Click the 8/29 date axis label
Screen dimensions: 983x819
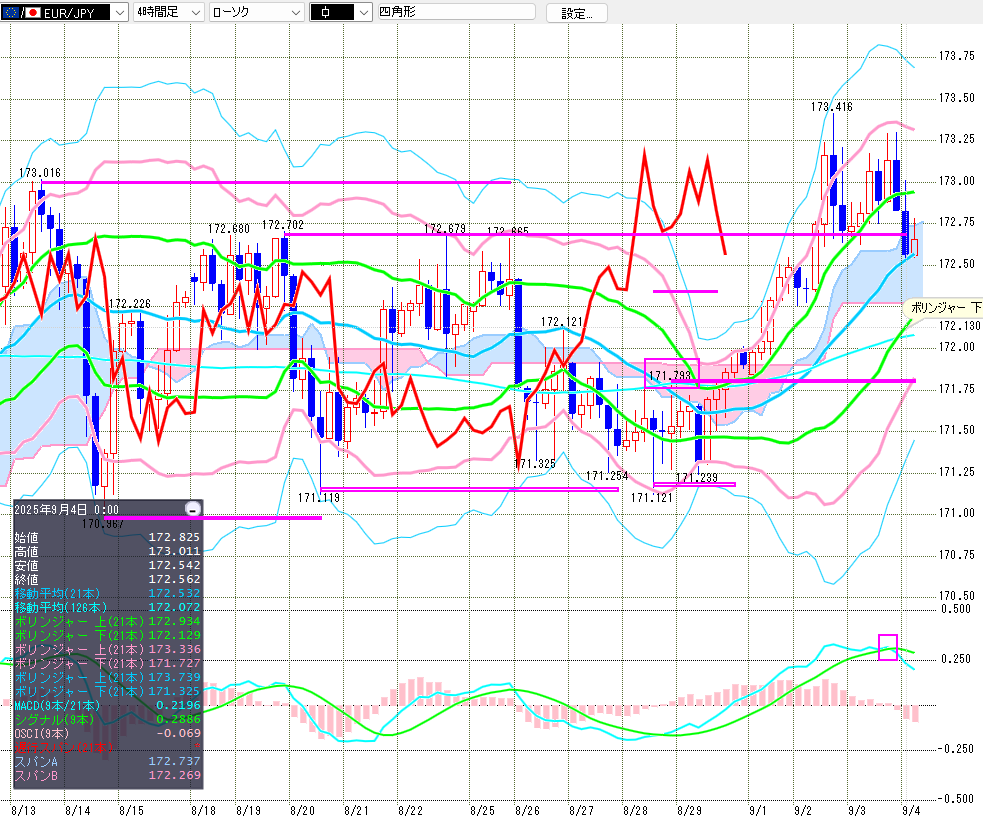tap(689, 810)
